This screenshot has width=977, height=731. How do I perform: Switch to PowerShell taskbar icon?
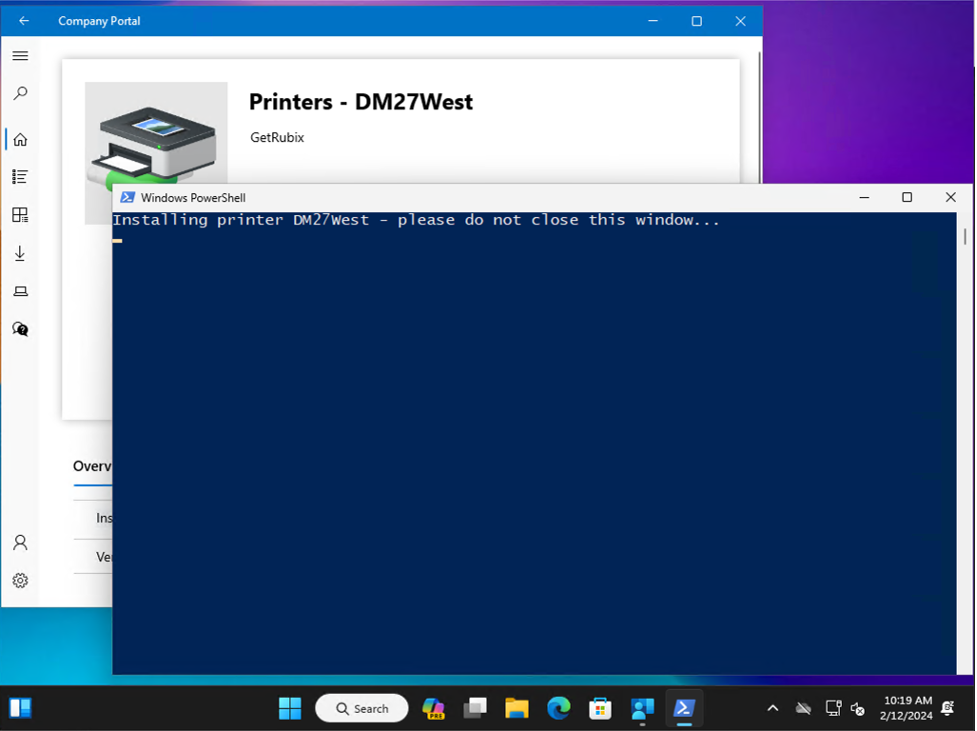pyautogui.click(x=684, y=708)
